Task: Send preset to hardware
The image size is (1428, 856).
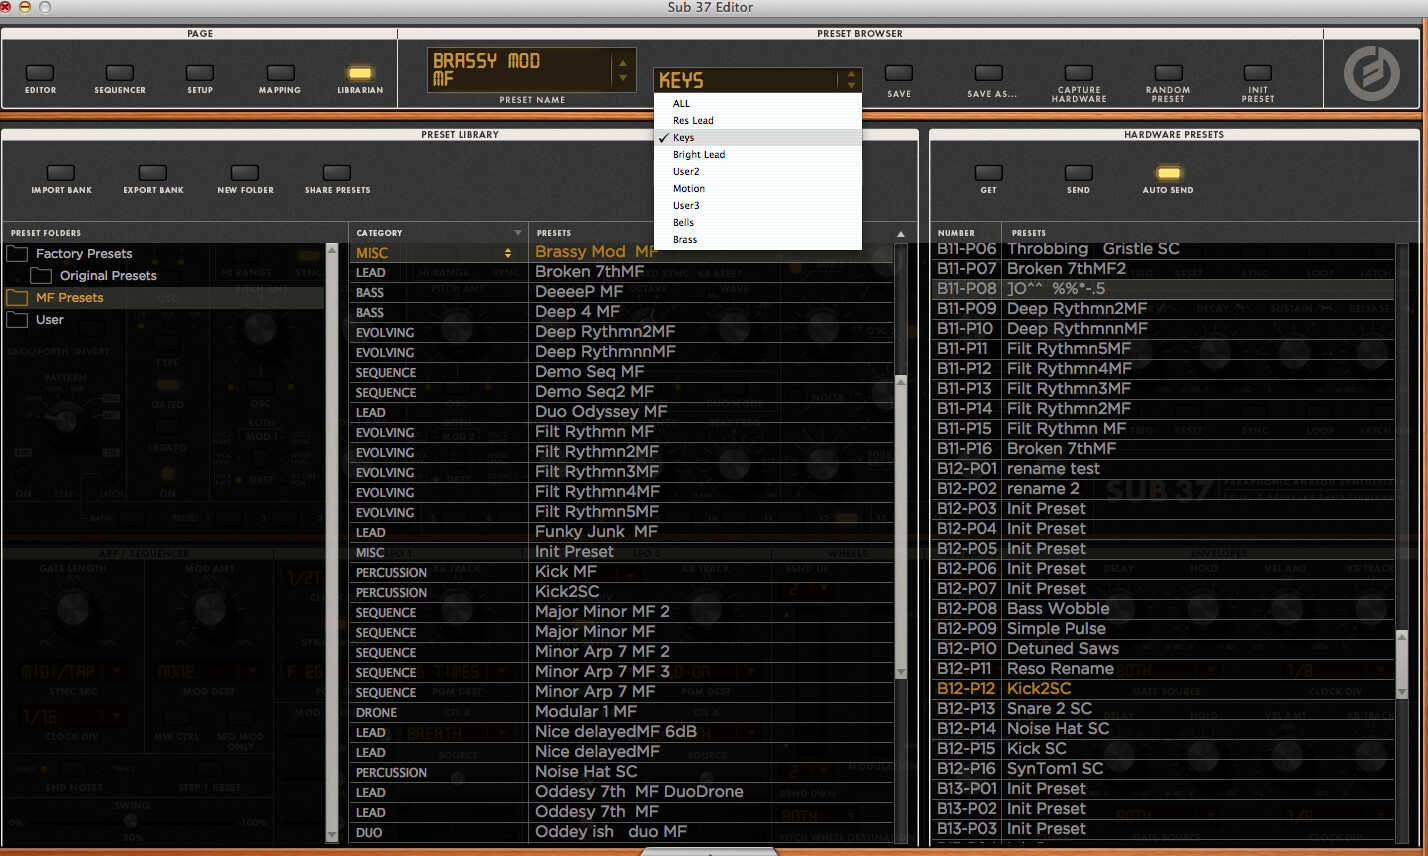Action: tap(1078, 173)
